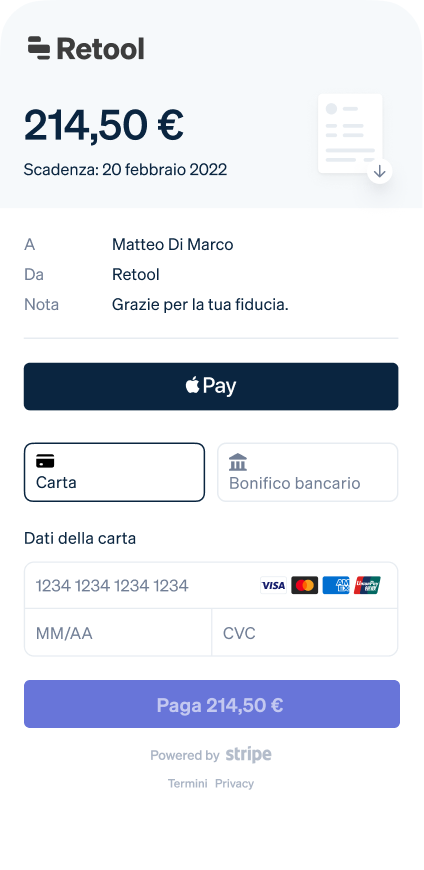Click the bank building icon
424x870 pixels.
(x=238, y=462)
